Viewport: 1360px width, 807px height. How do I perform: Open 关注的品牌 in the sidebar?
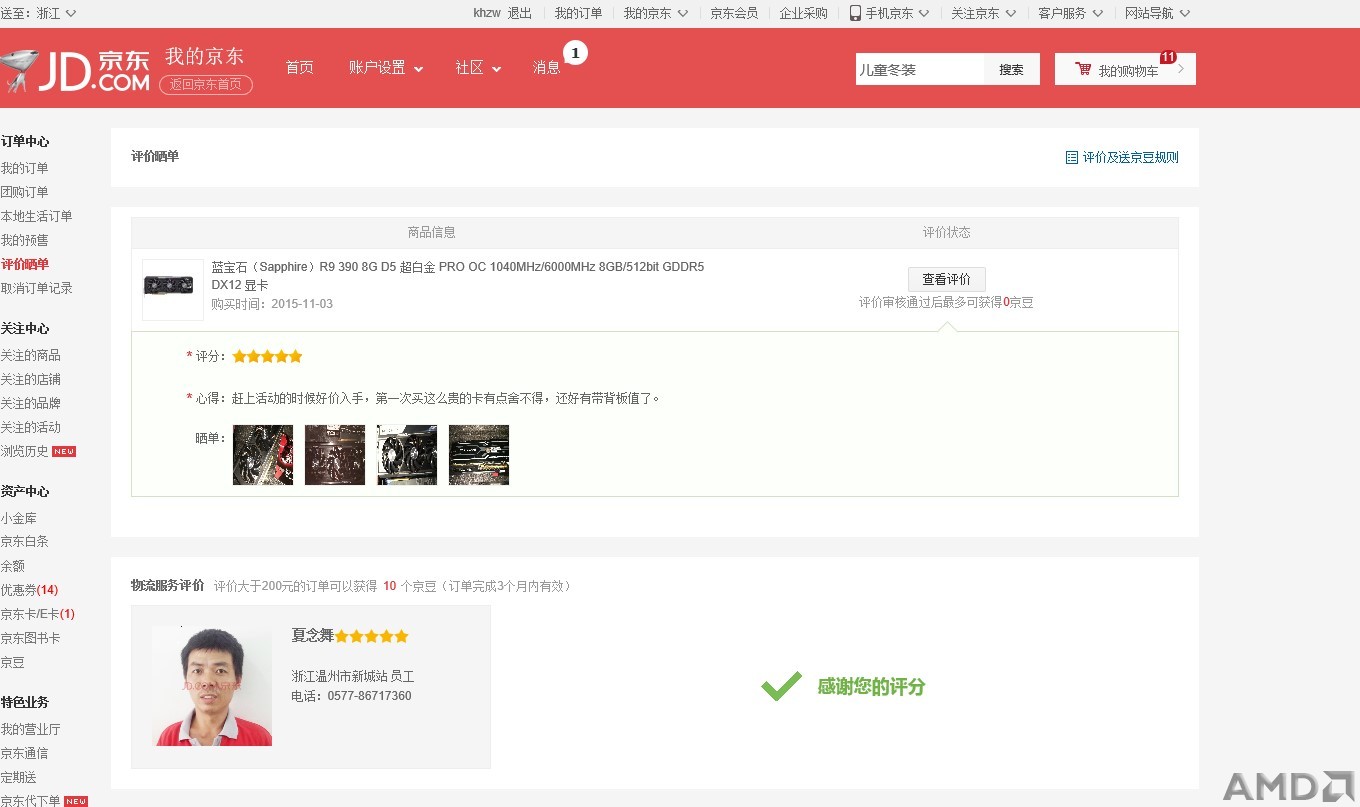coord(30,403)
